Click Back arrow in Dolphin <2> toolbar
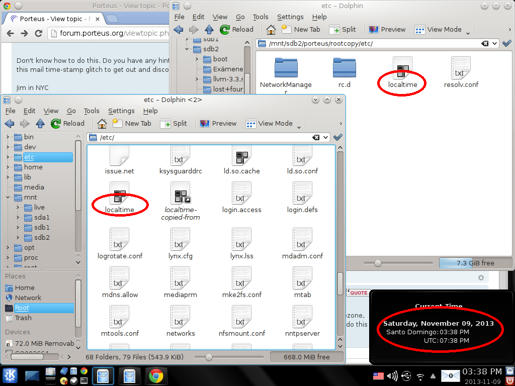This screenshot has height=386, width=515. click(10, 124)
